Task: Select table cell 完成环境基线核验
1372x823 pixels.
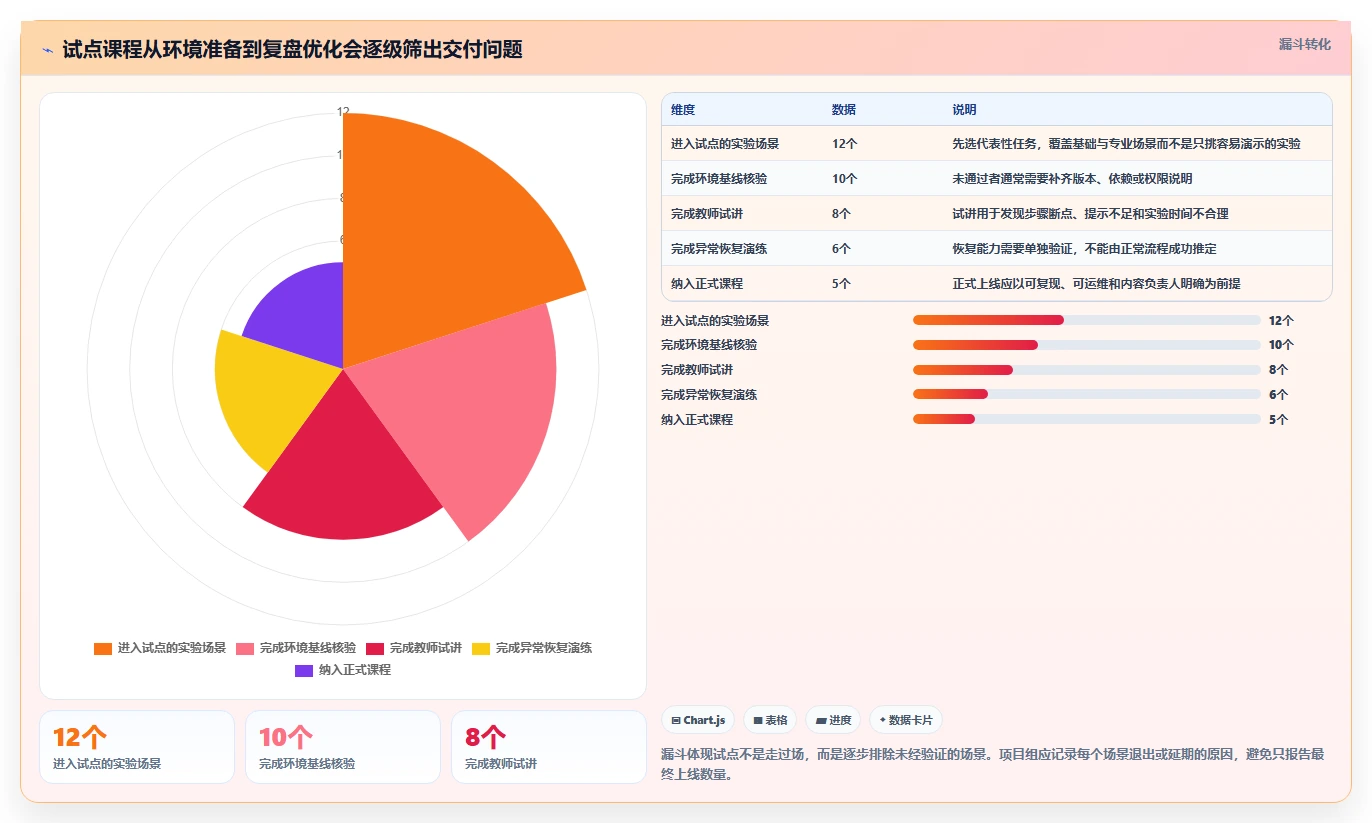Action: [719, 179]
